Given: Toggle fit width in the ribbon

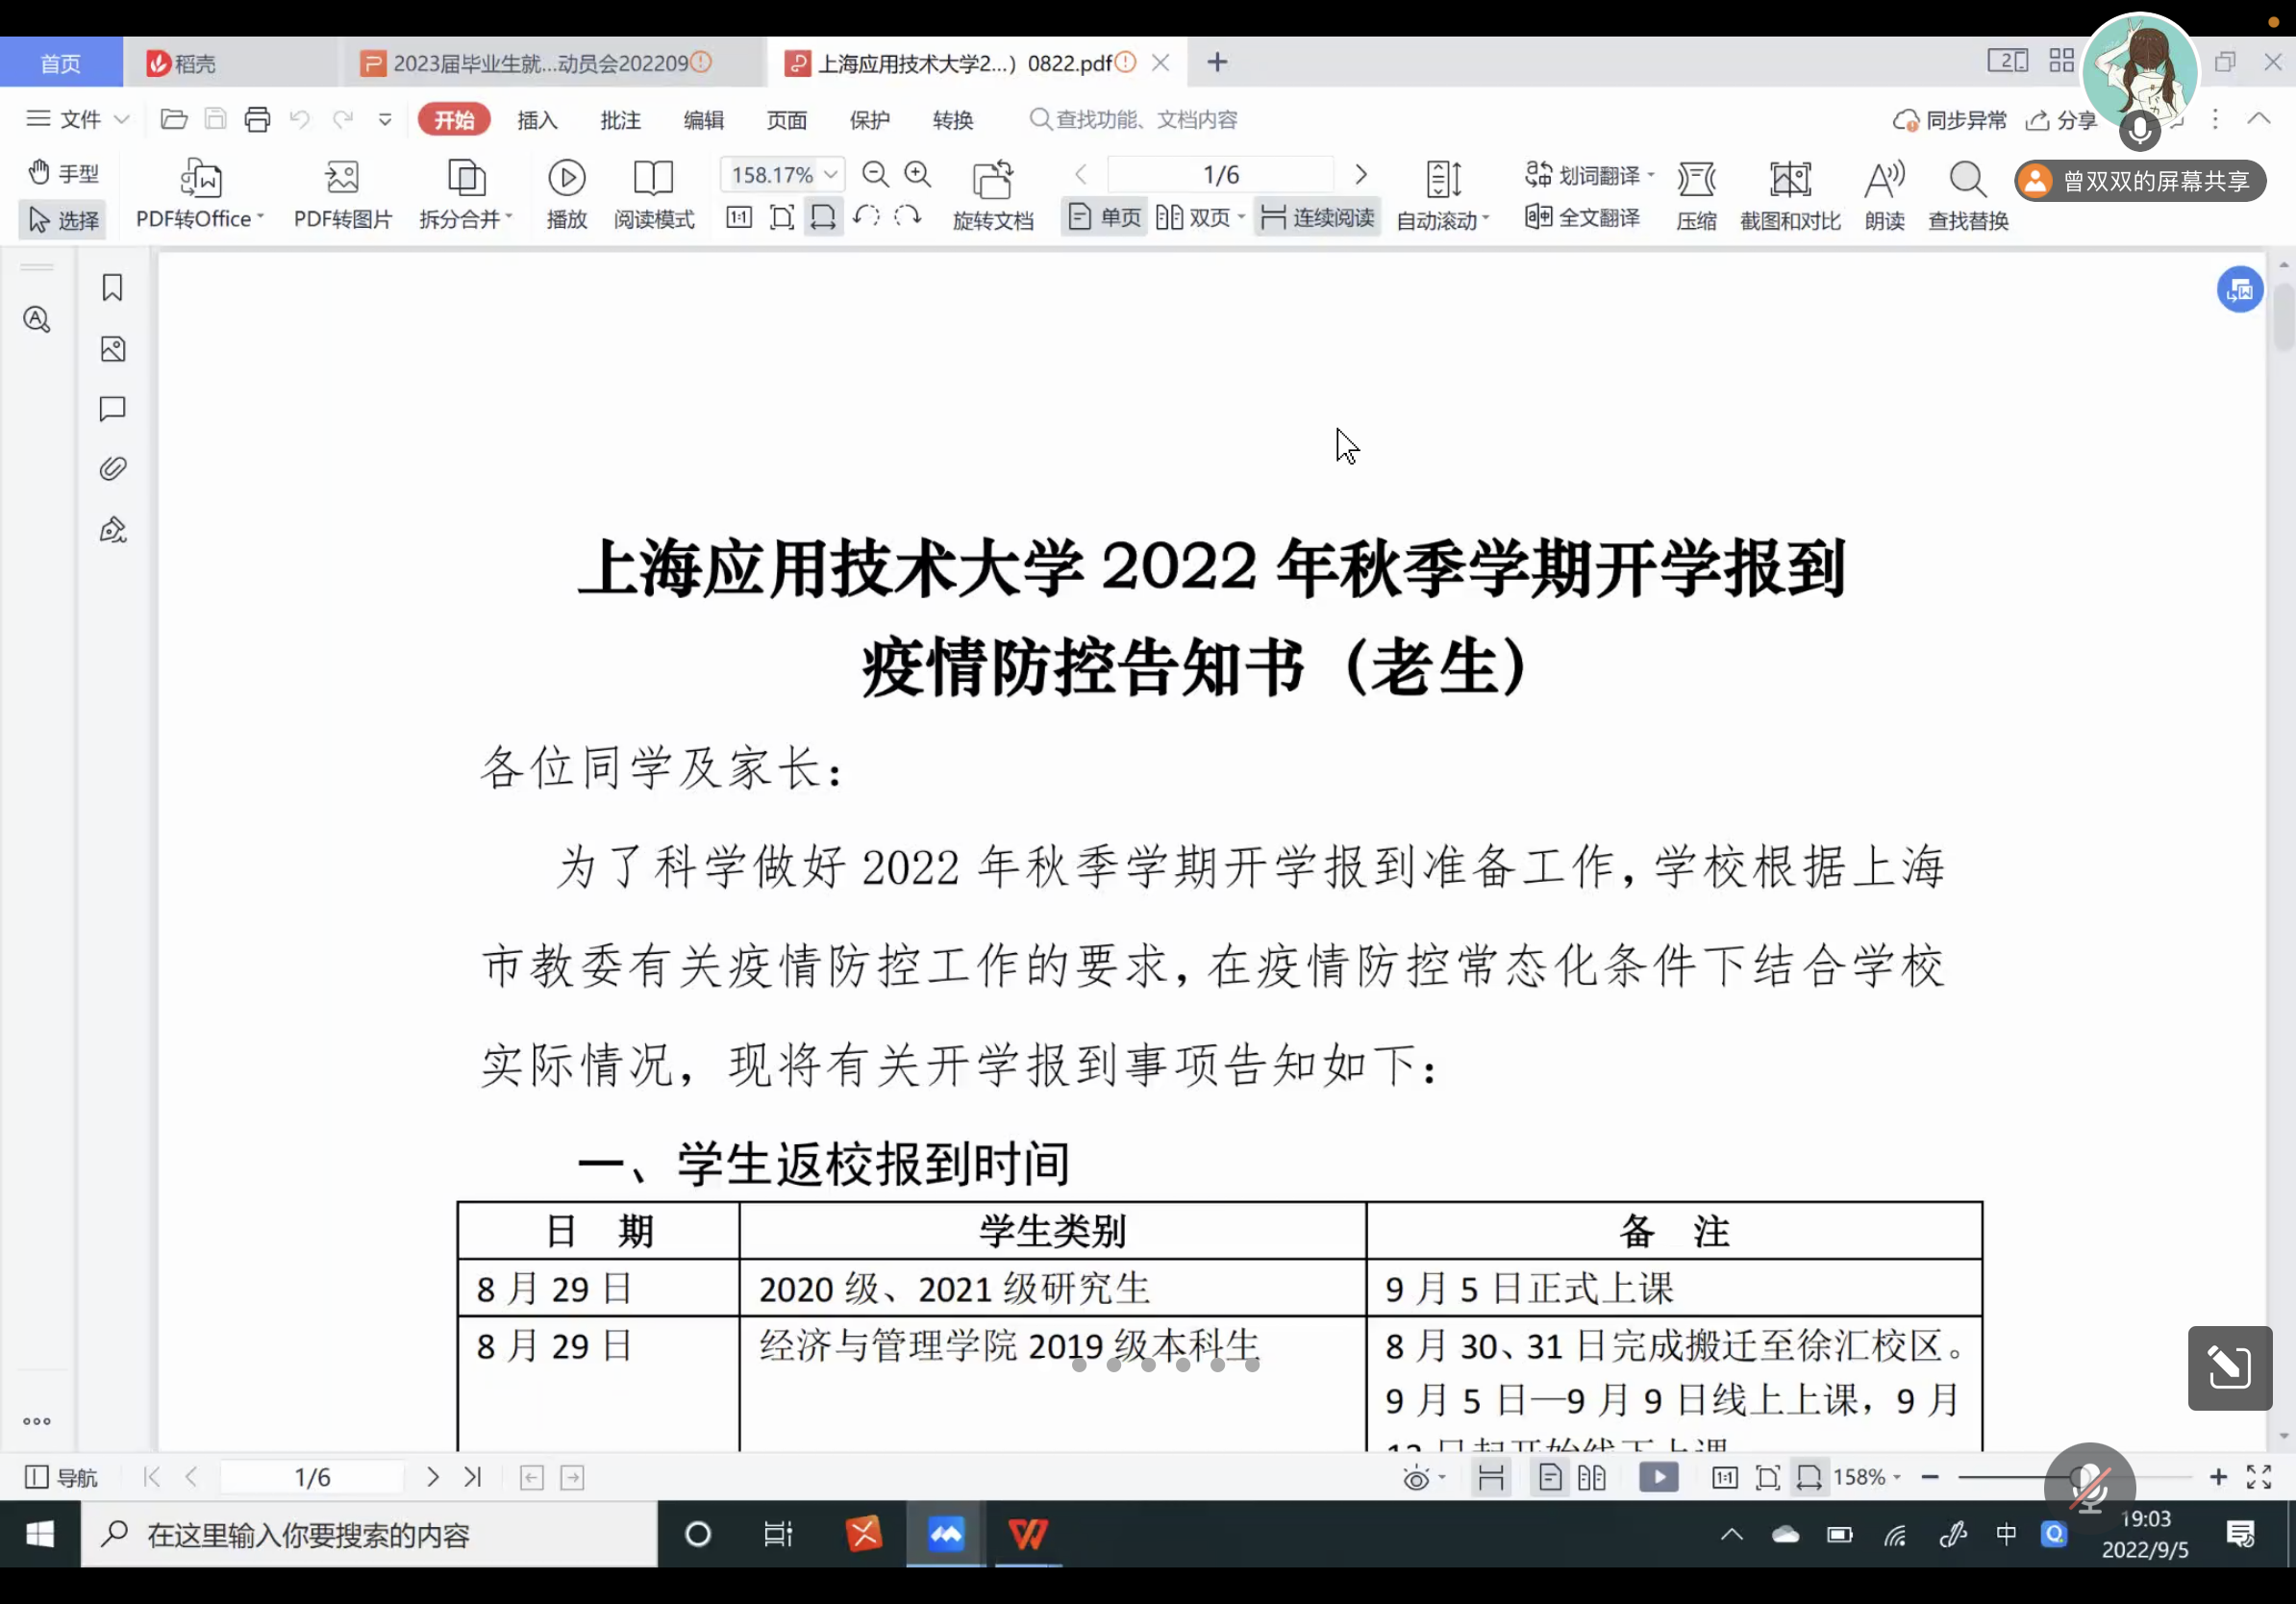Looking at the screenshot, I should (823, 217).
